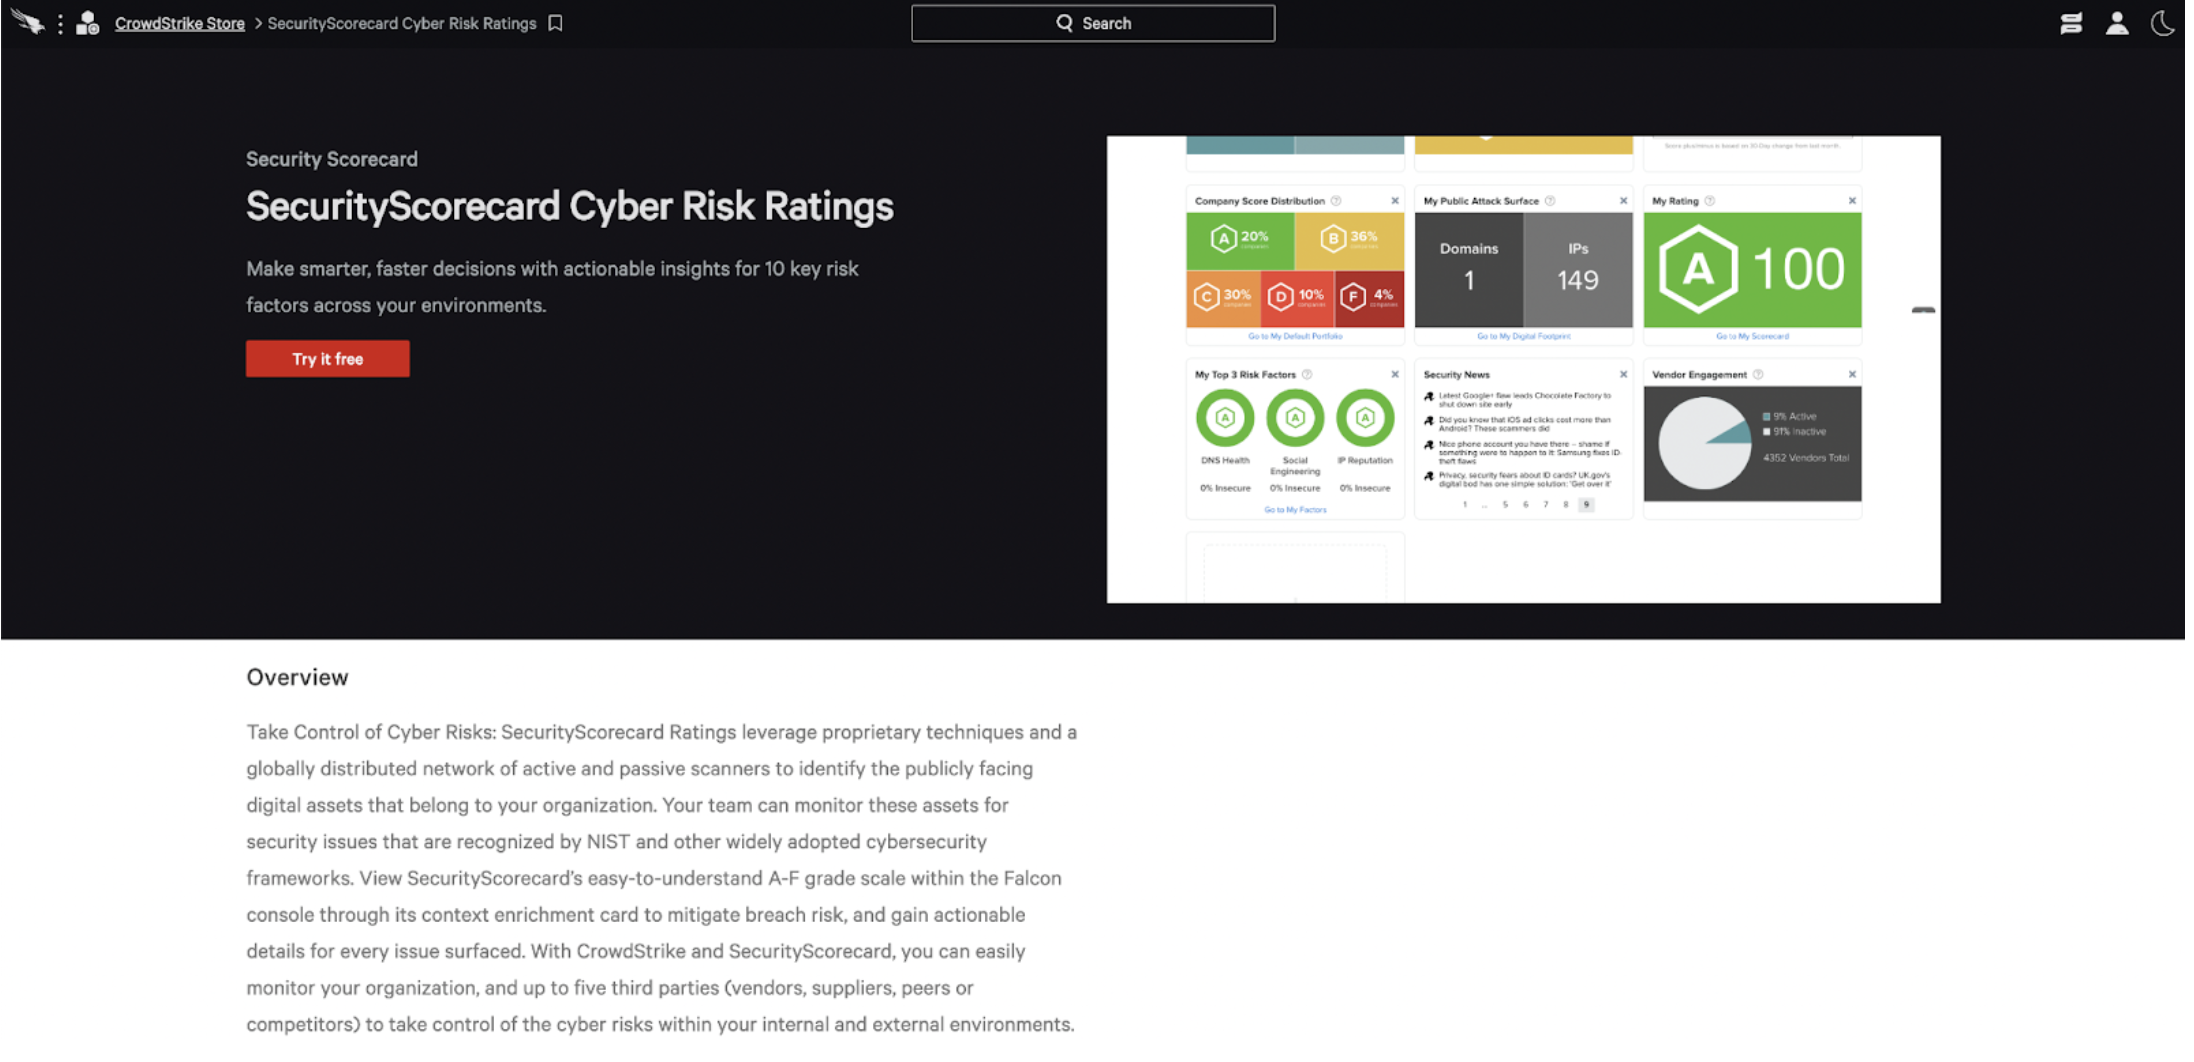The image size is (2194, 1062).
Task: Open the chat support icon
Action: [x=2071, y=22]
